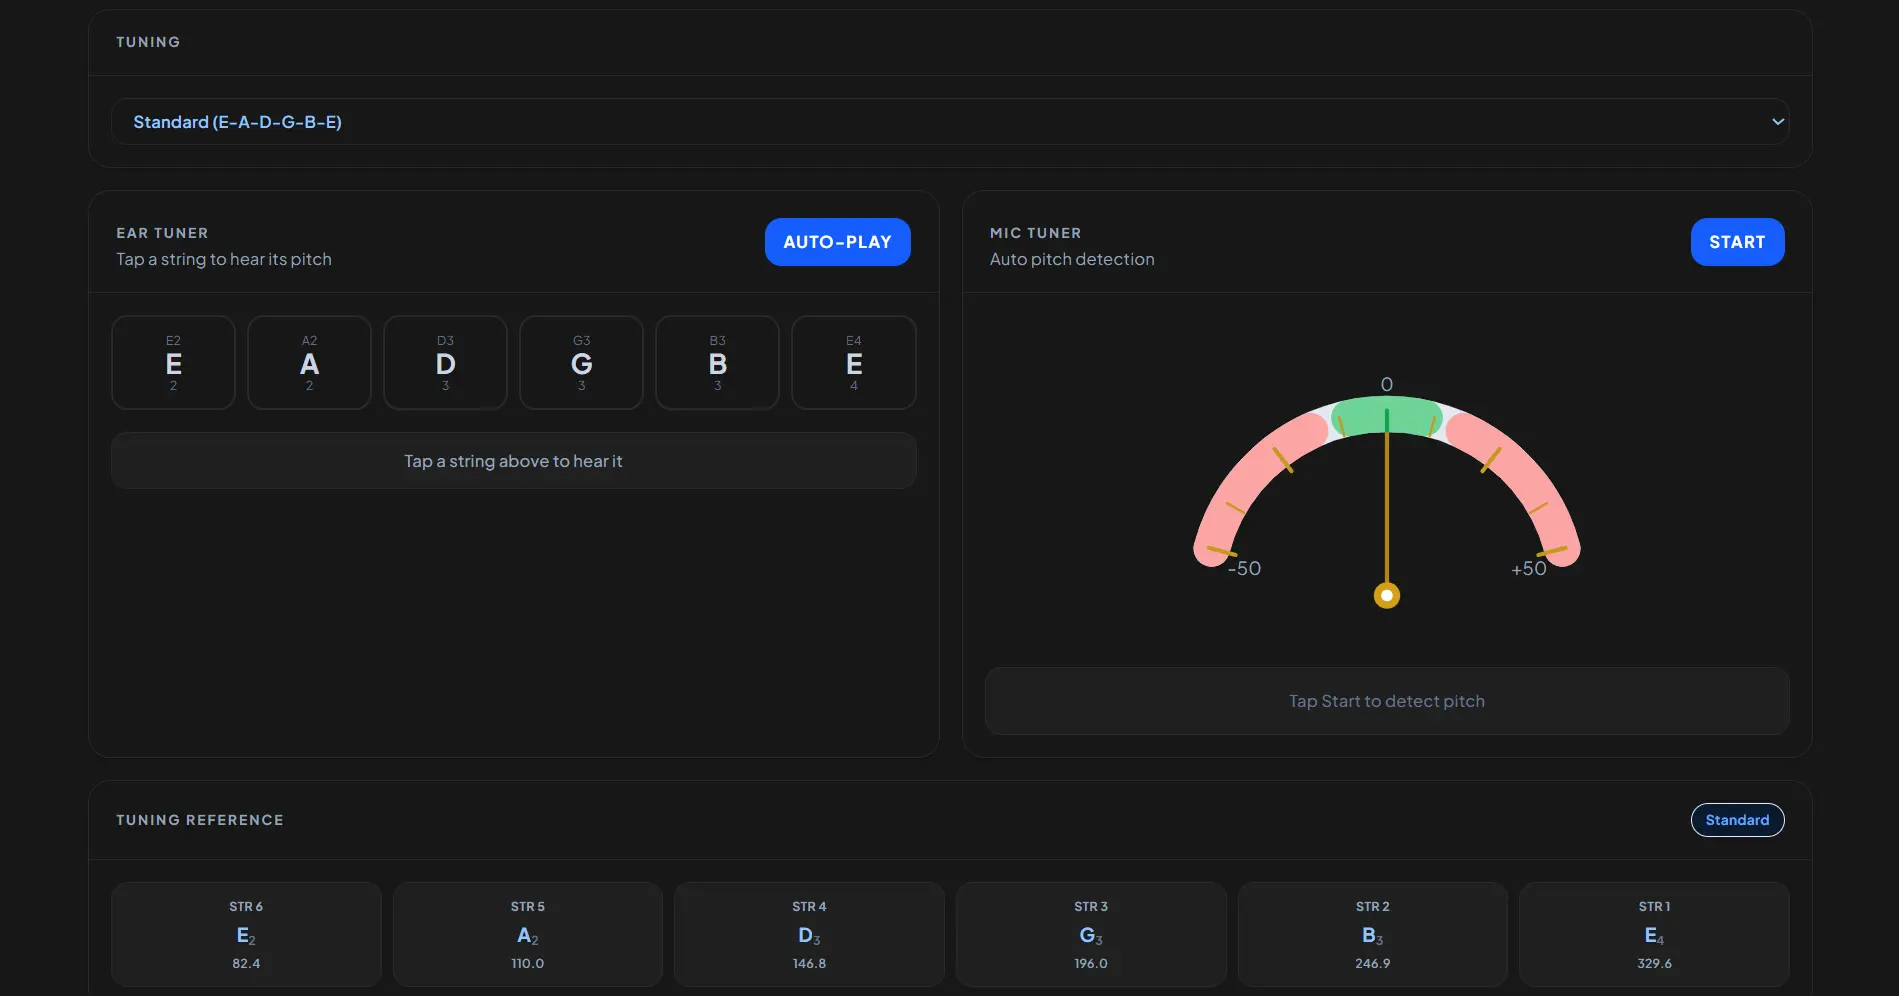Click the Tuning section heading
This screenshot has height=996, width=1899.
click(x=148, y=42)
